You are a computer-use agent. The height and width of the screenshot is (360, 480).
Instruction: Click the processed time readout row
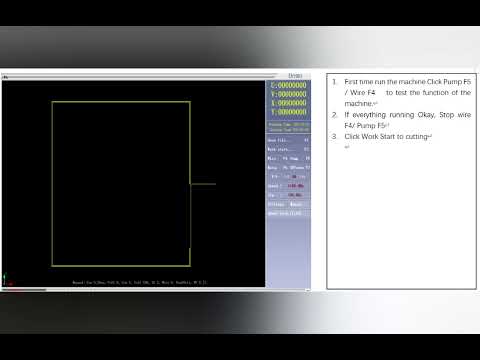tap(288, 124)
